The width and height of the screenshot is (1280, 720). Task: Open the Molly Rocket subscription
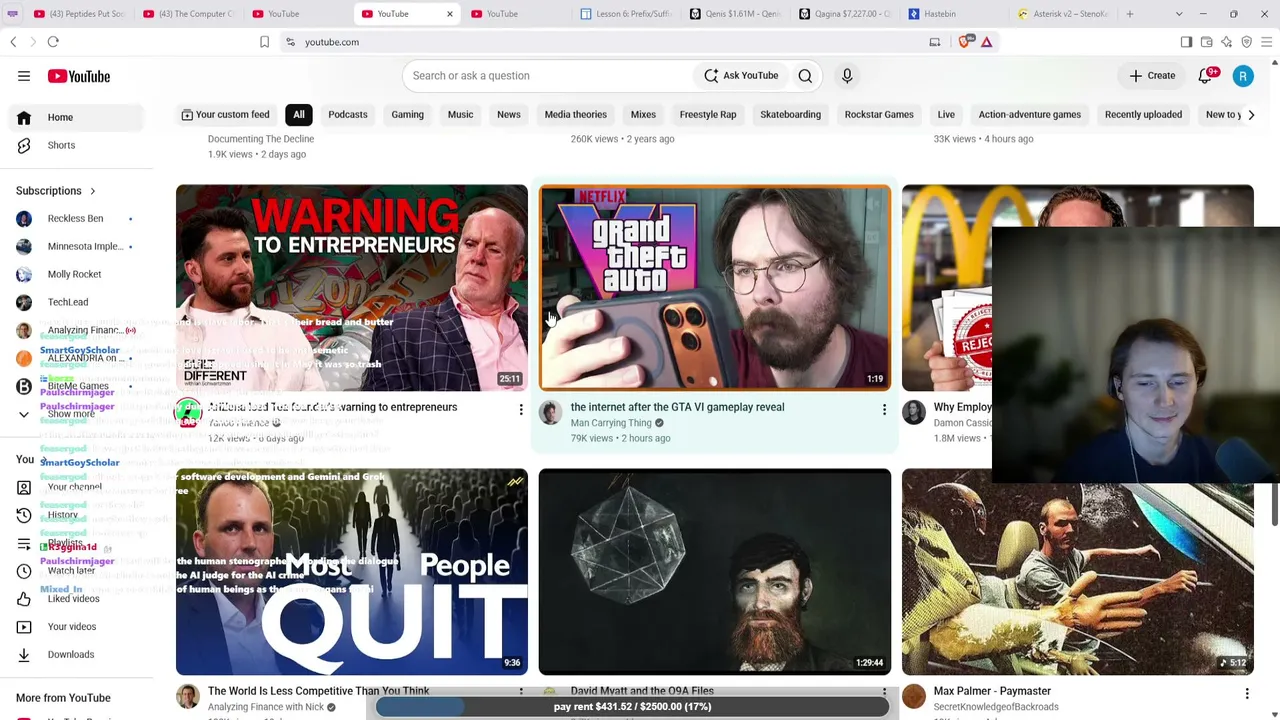pyautogui.click(x=74, y=274)
